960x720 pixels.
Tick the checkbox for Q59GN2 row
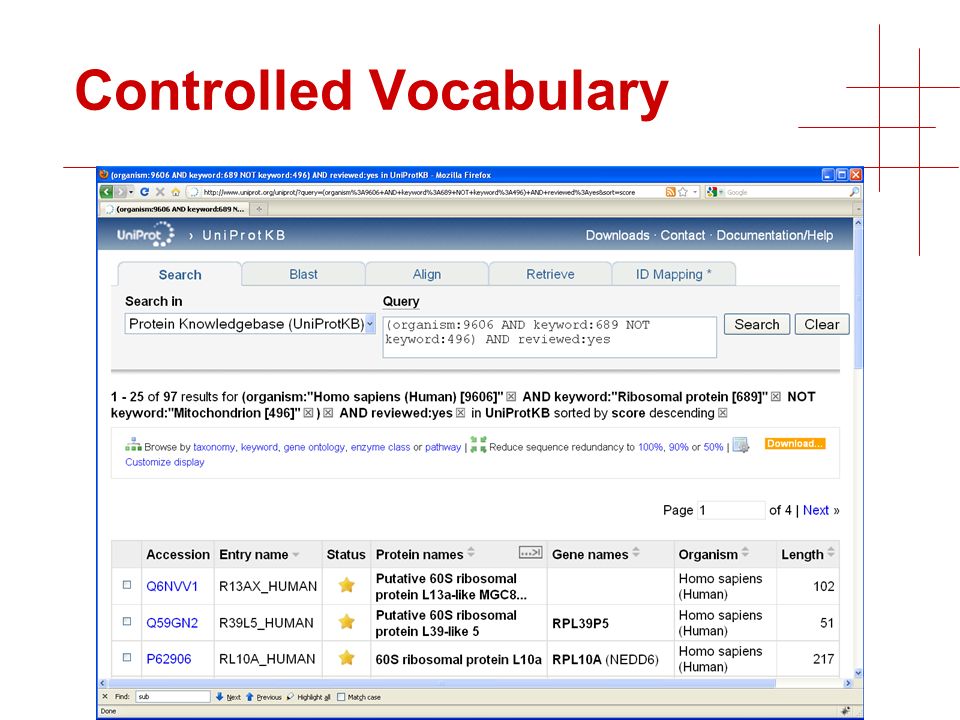coord(127,621)
